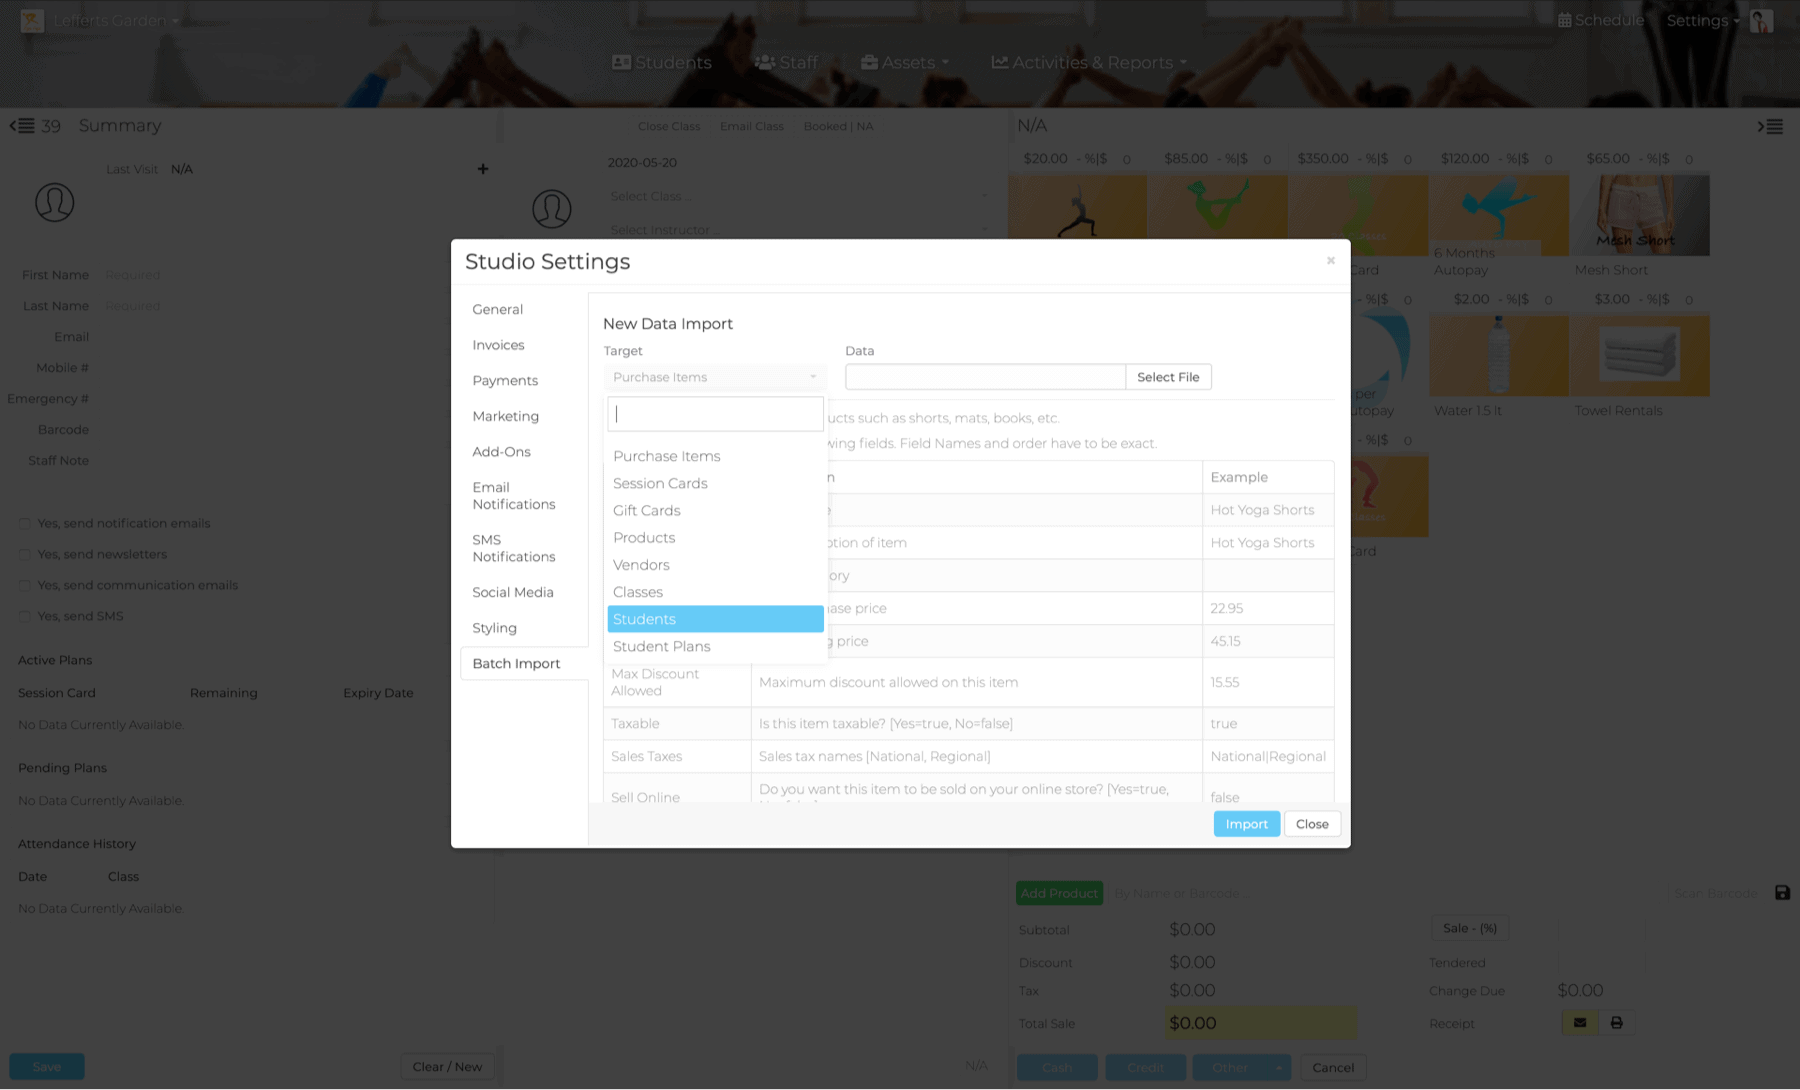Collapse the left panel using list icon
Screen dimensions: 1800x1090
pyautogui.click(x=22, y=126)
